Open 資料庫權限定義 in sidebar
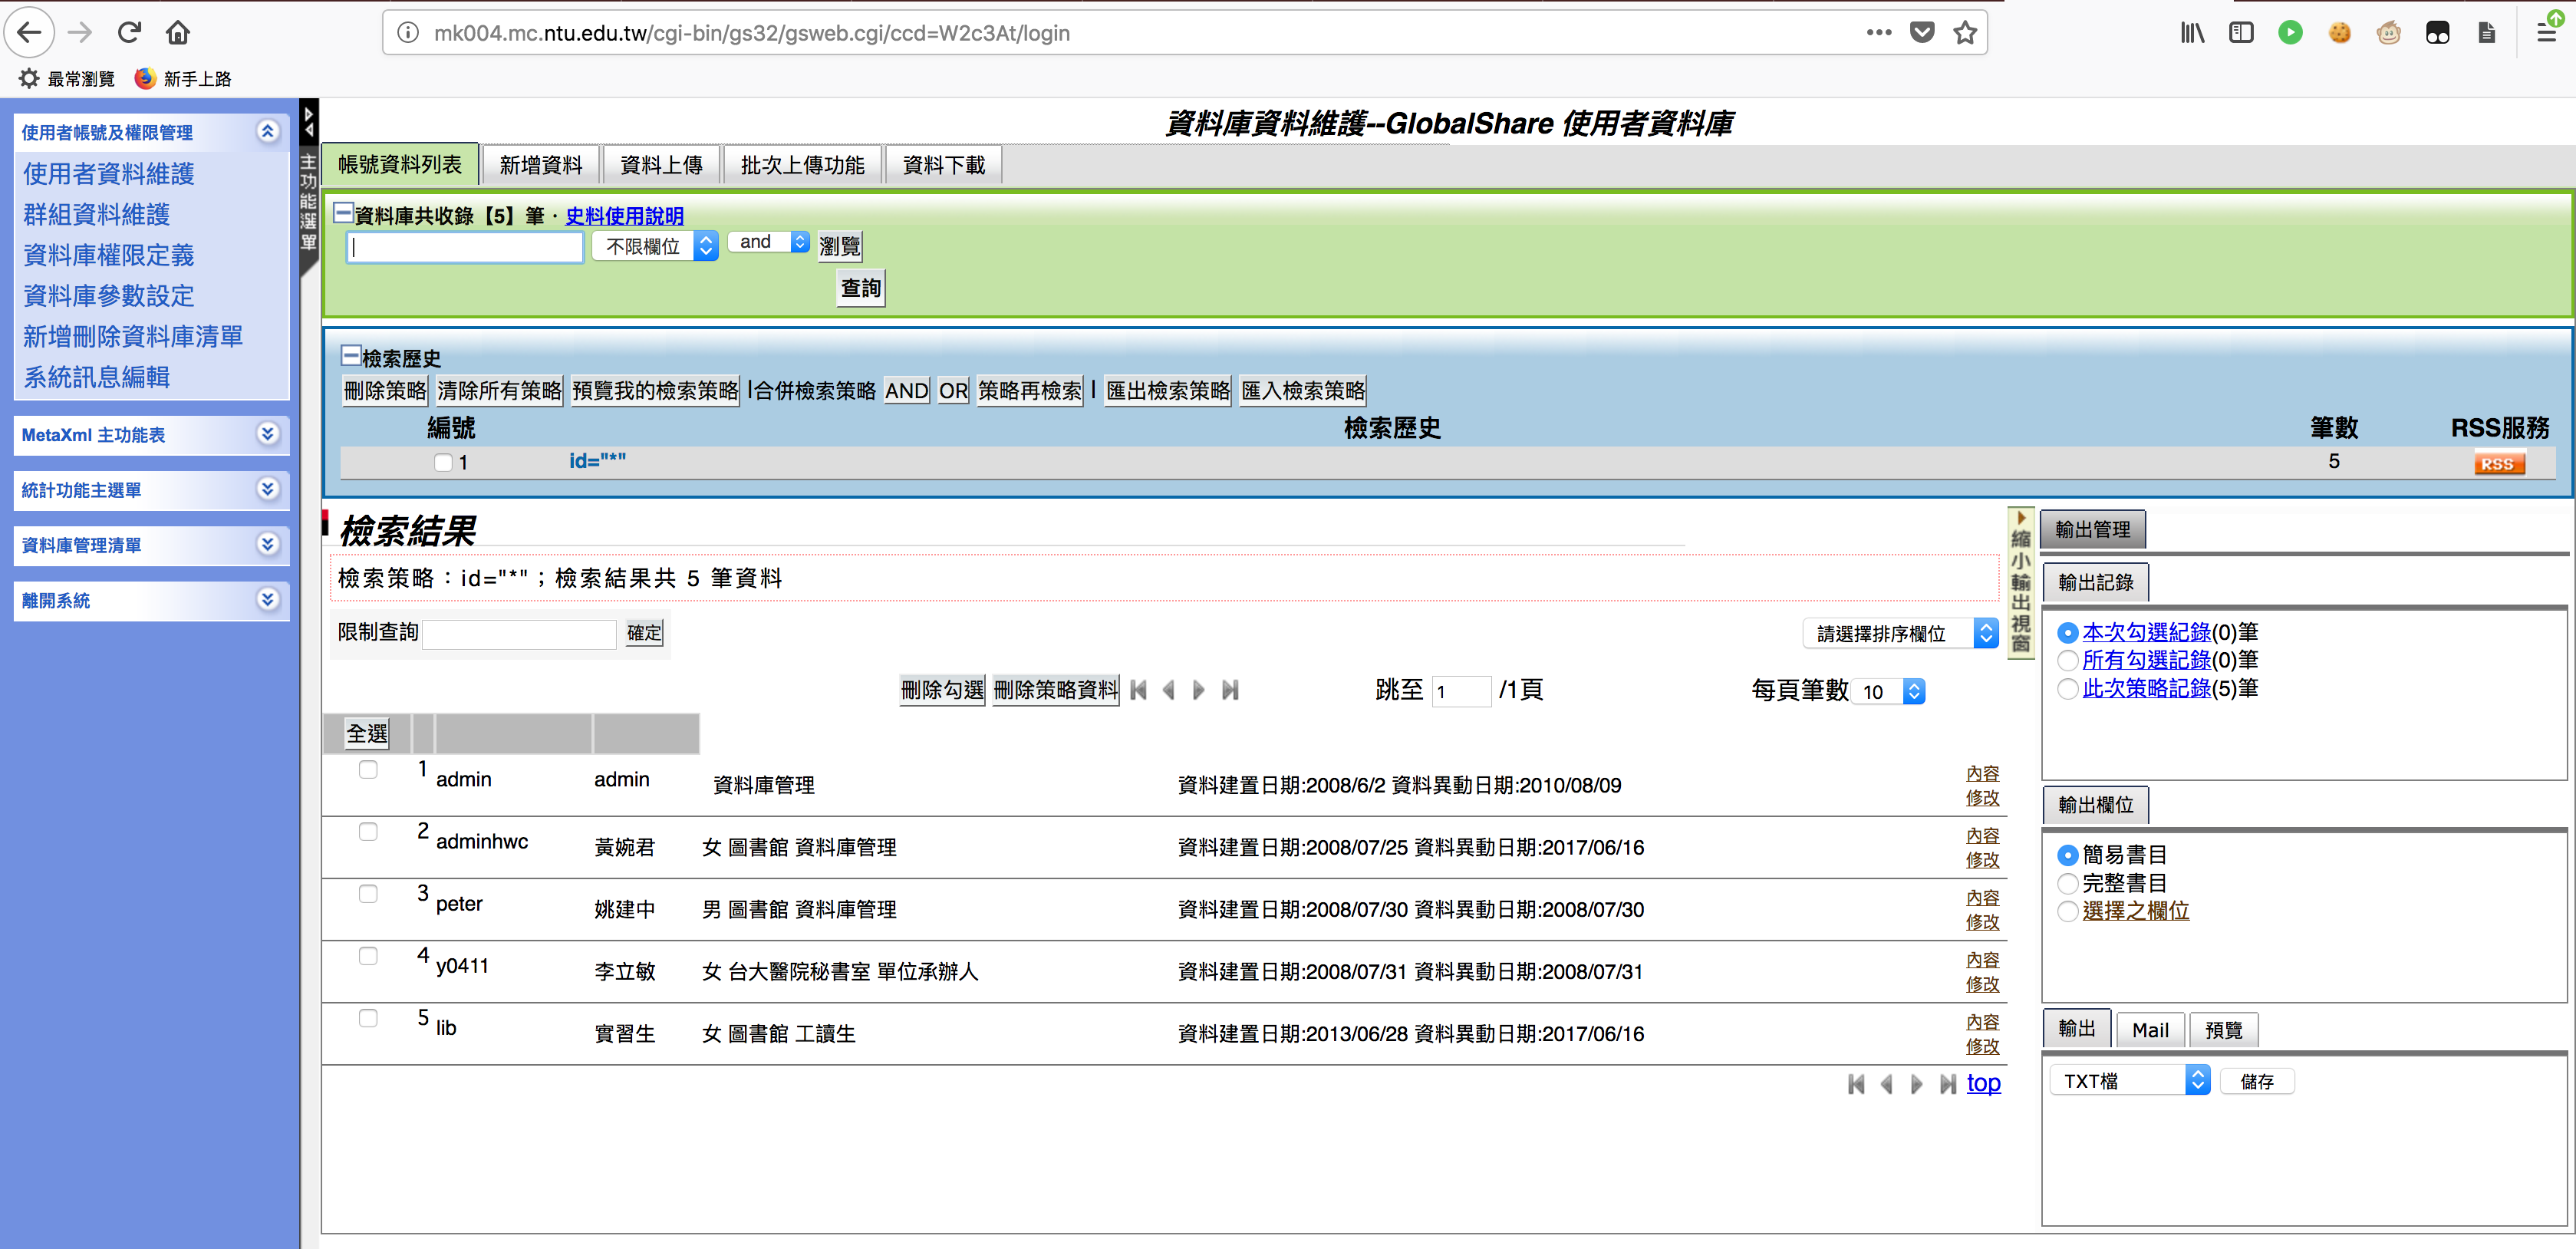2576x1249 pixels. tap(109, 255)
